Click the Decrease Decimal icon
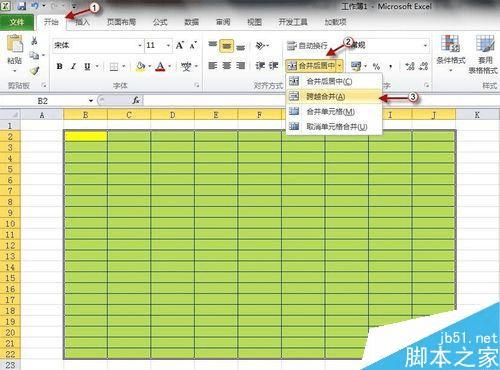Screen dimensions: 500x370 tap(423, 66)
